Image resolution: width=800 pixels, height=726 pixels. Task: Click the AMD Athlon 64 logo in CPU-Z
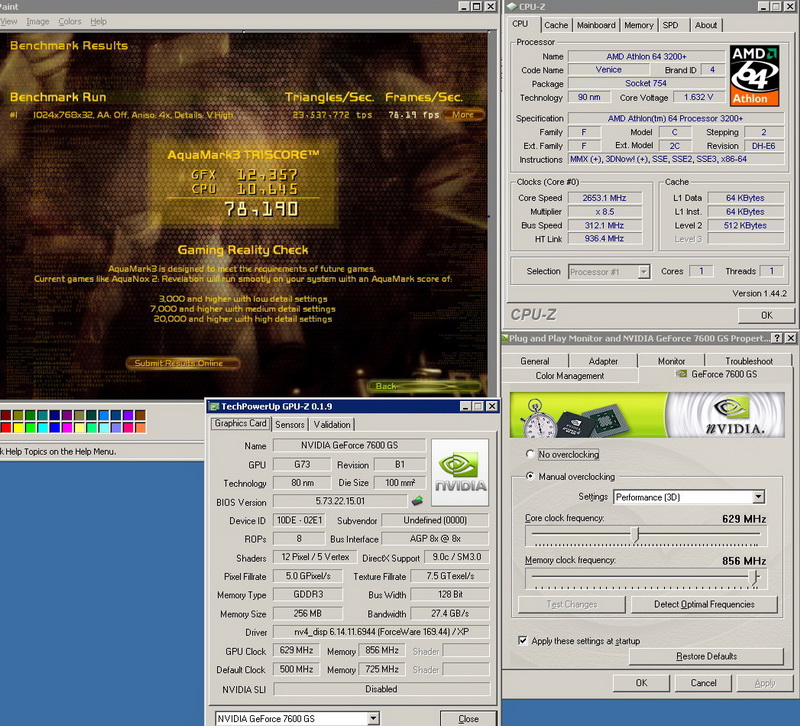755,76
